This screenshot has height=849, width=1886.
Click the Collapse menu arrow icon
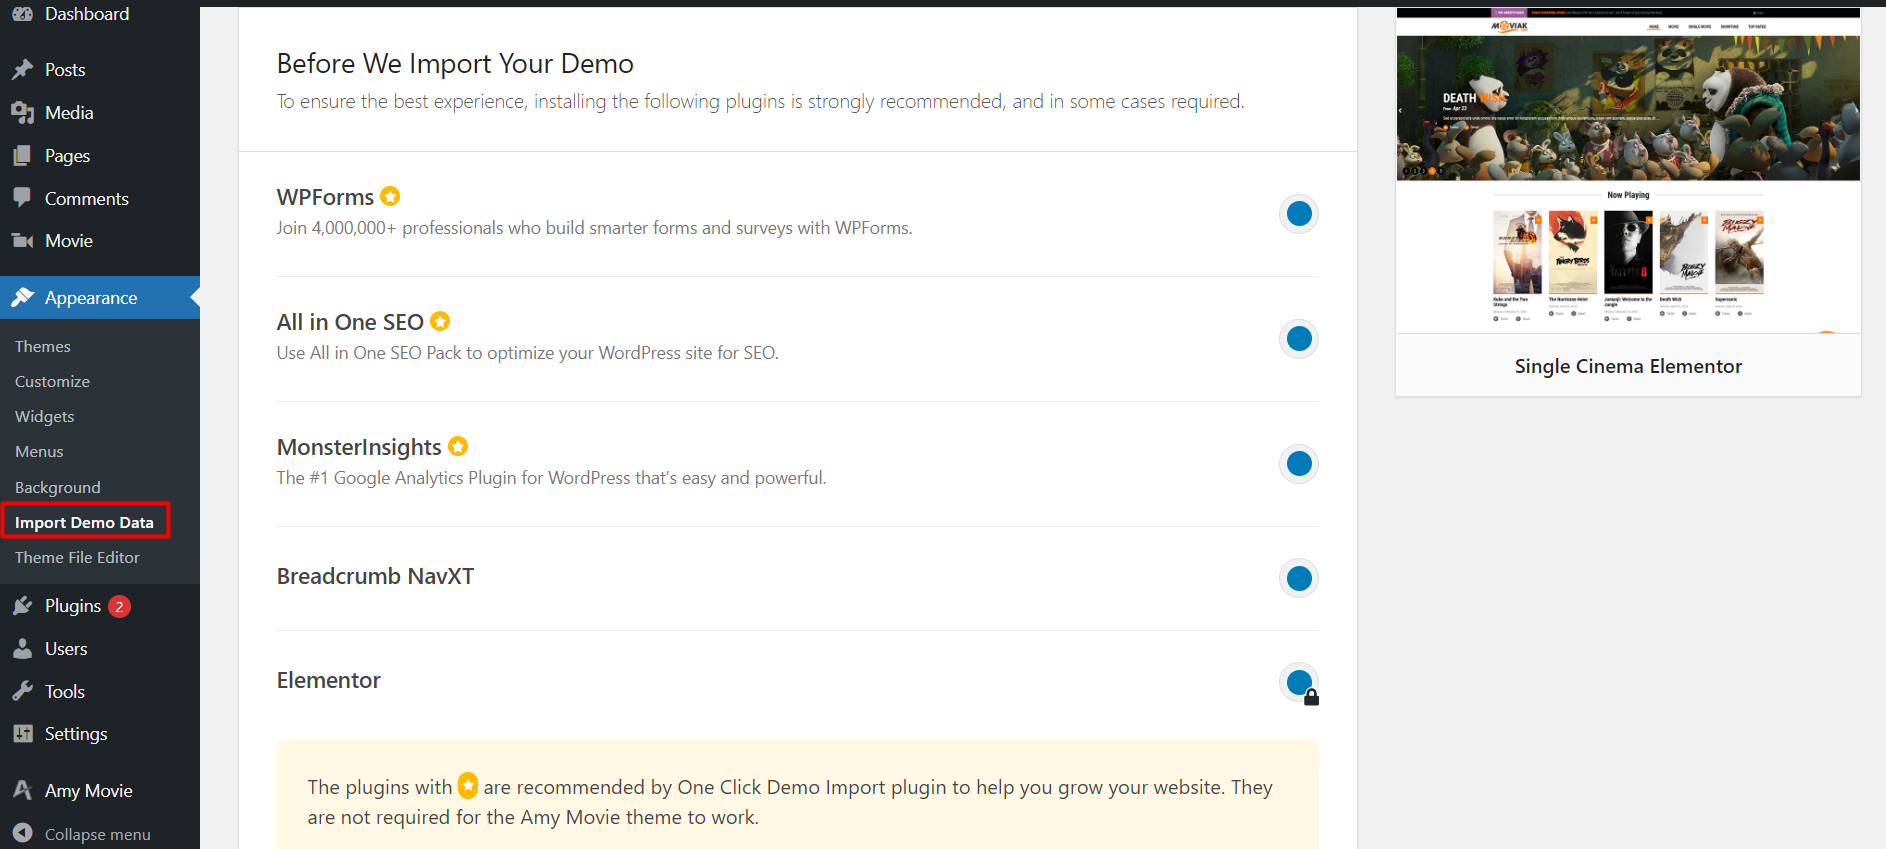(22, 832)
